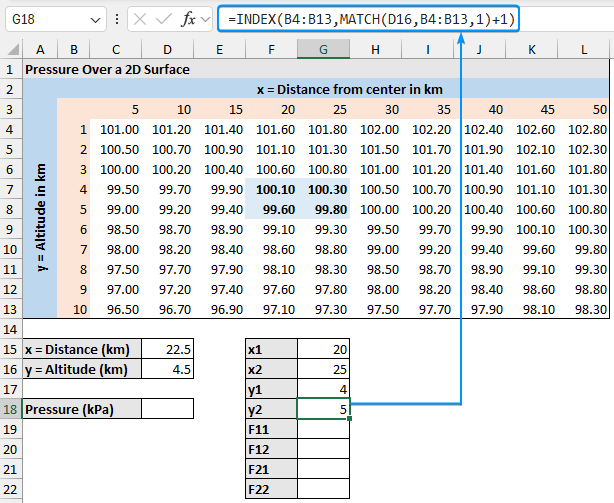Click the distance header value 35
This screenshot has height=503, width=614.
[x=427, y=109]
